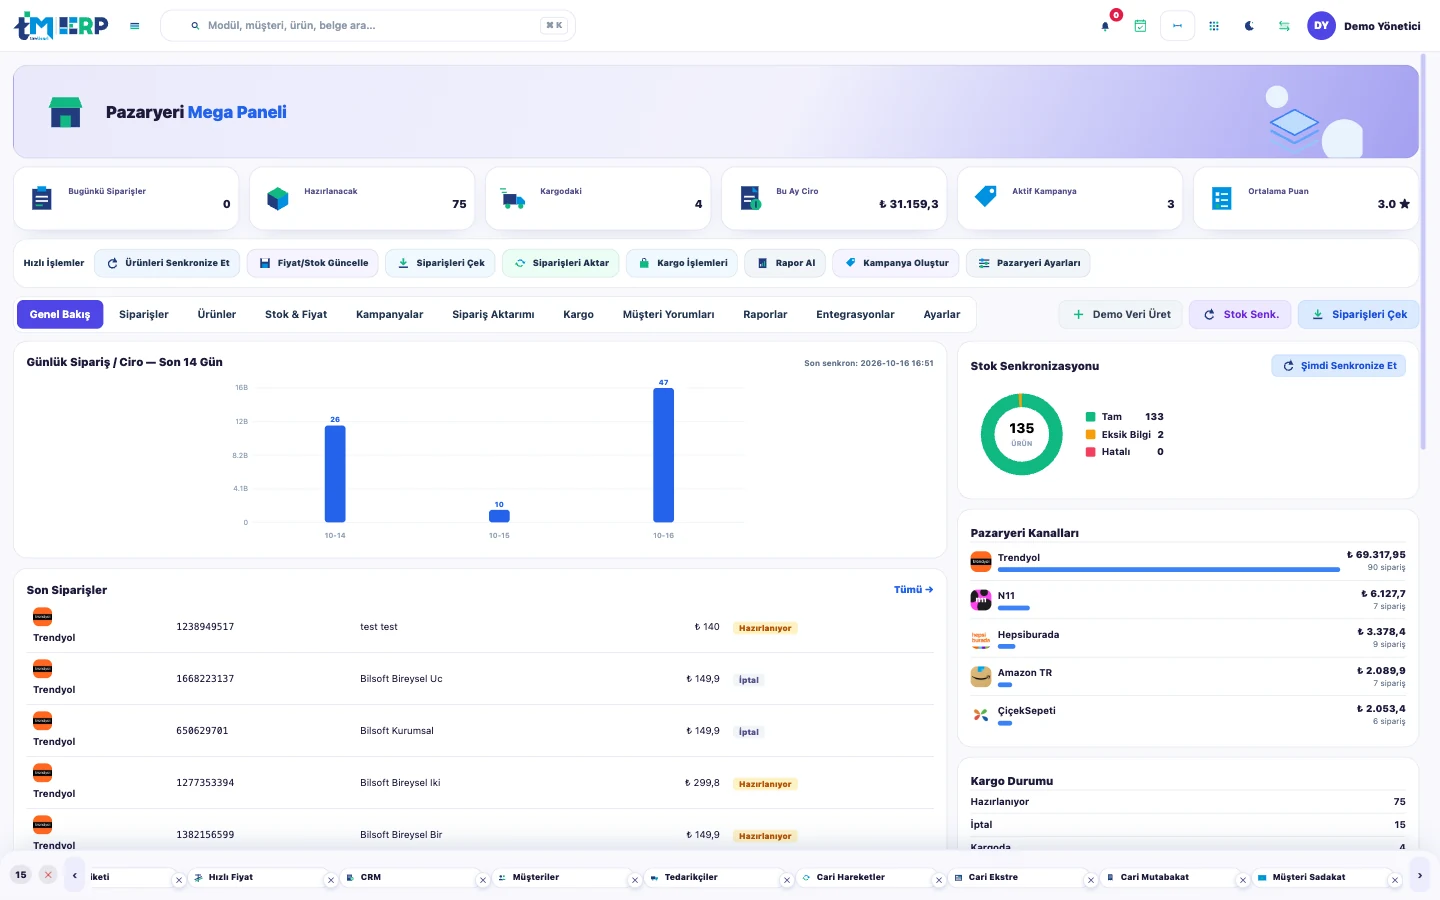Click the Bugünkü Siparişler card icon
Viewport: 1440px width, 900px height.
click(x=42, y=198)
